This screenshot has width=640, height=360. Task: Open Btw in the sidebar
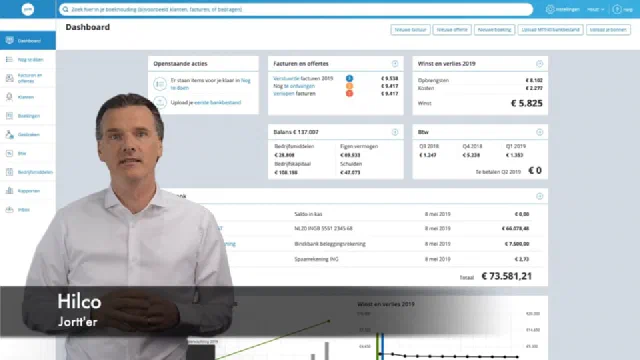[x=28, y=153]
